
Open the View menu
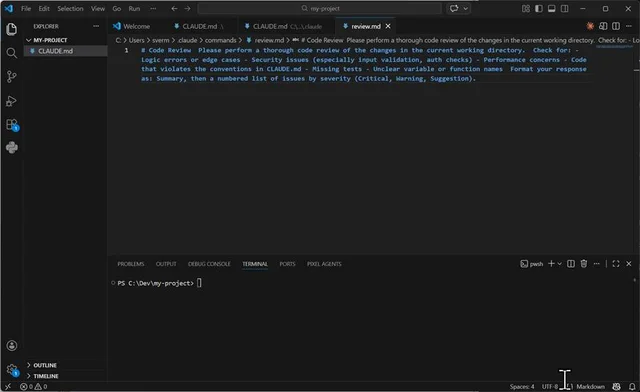click(x=98, y=9)
